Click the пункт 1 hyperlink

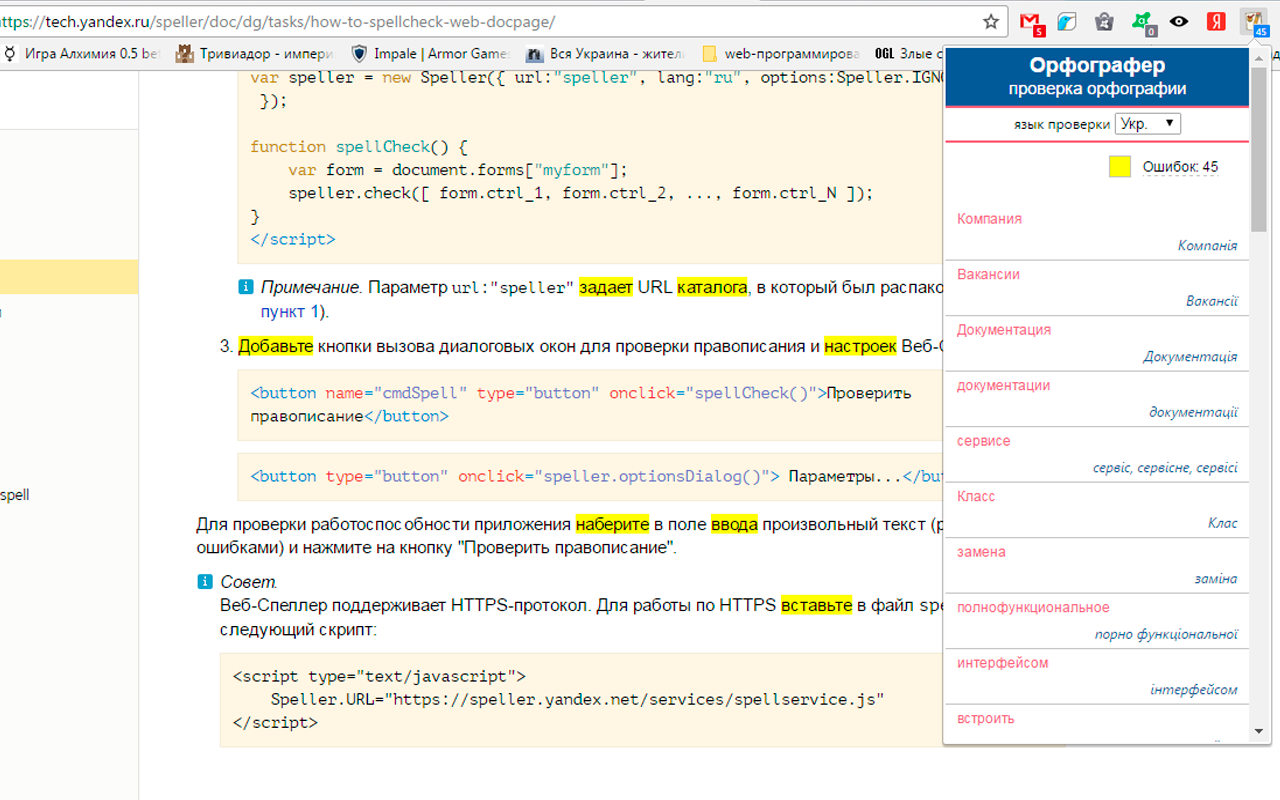click(x=289, y=312)
